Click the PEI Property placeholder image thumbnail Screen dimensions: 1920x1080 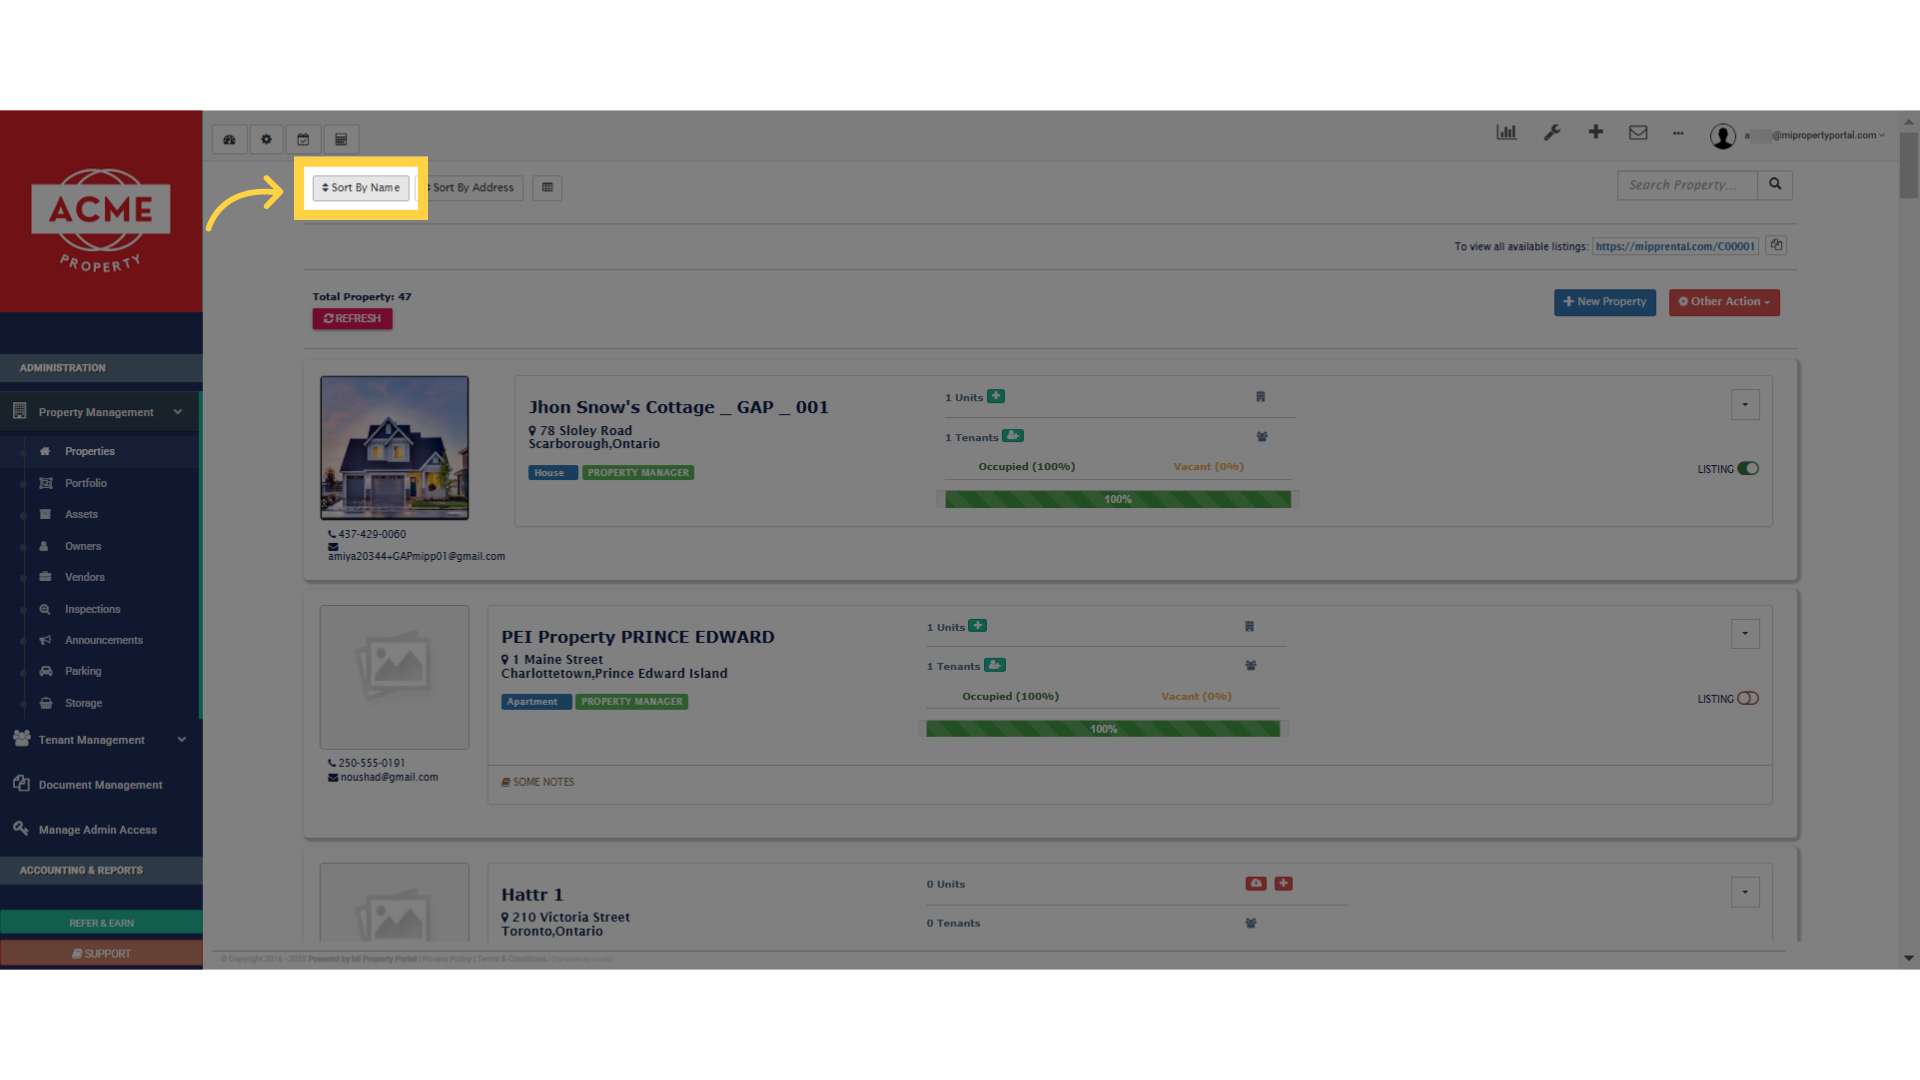[394, 677]
